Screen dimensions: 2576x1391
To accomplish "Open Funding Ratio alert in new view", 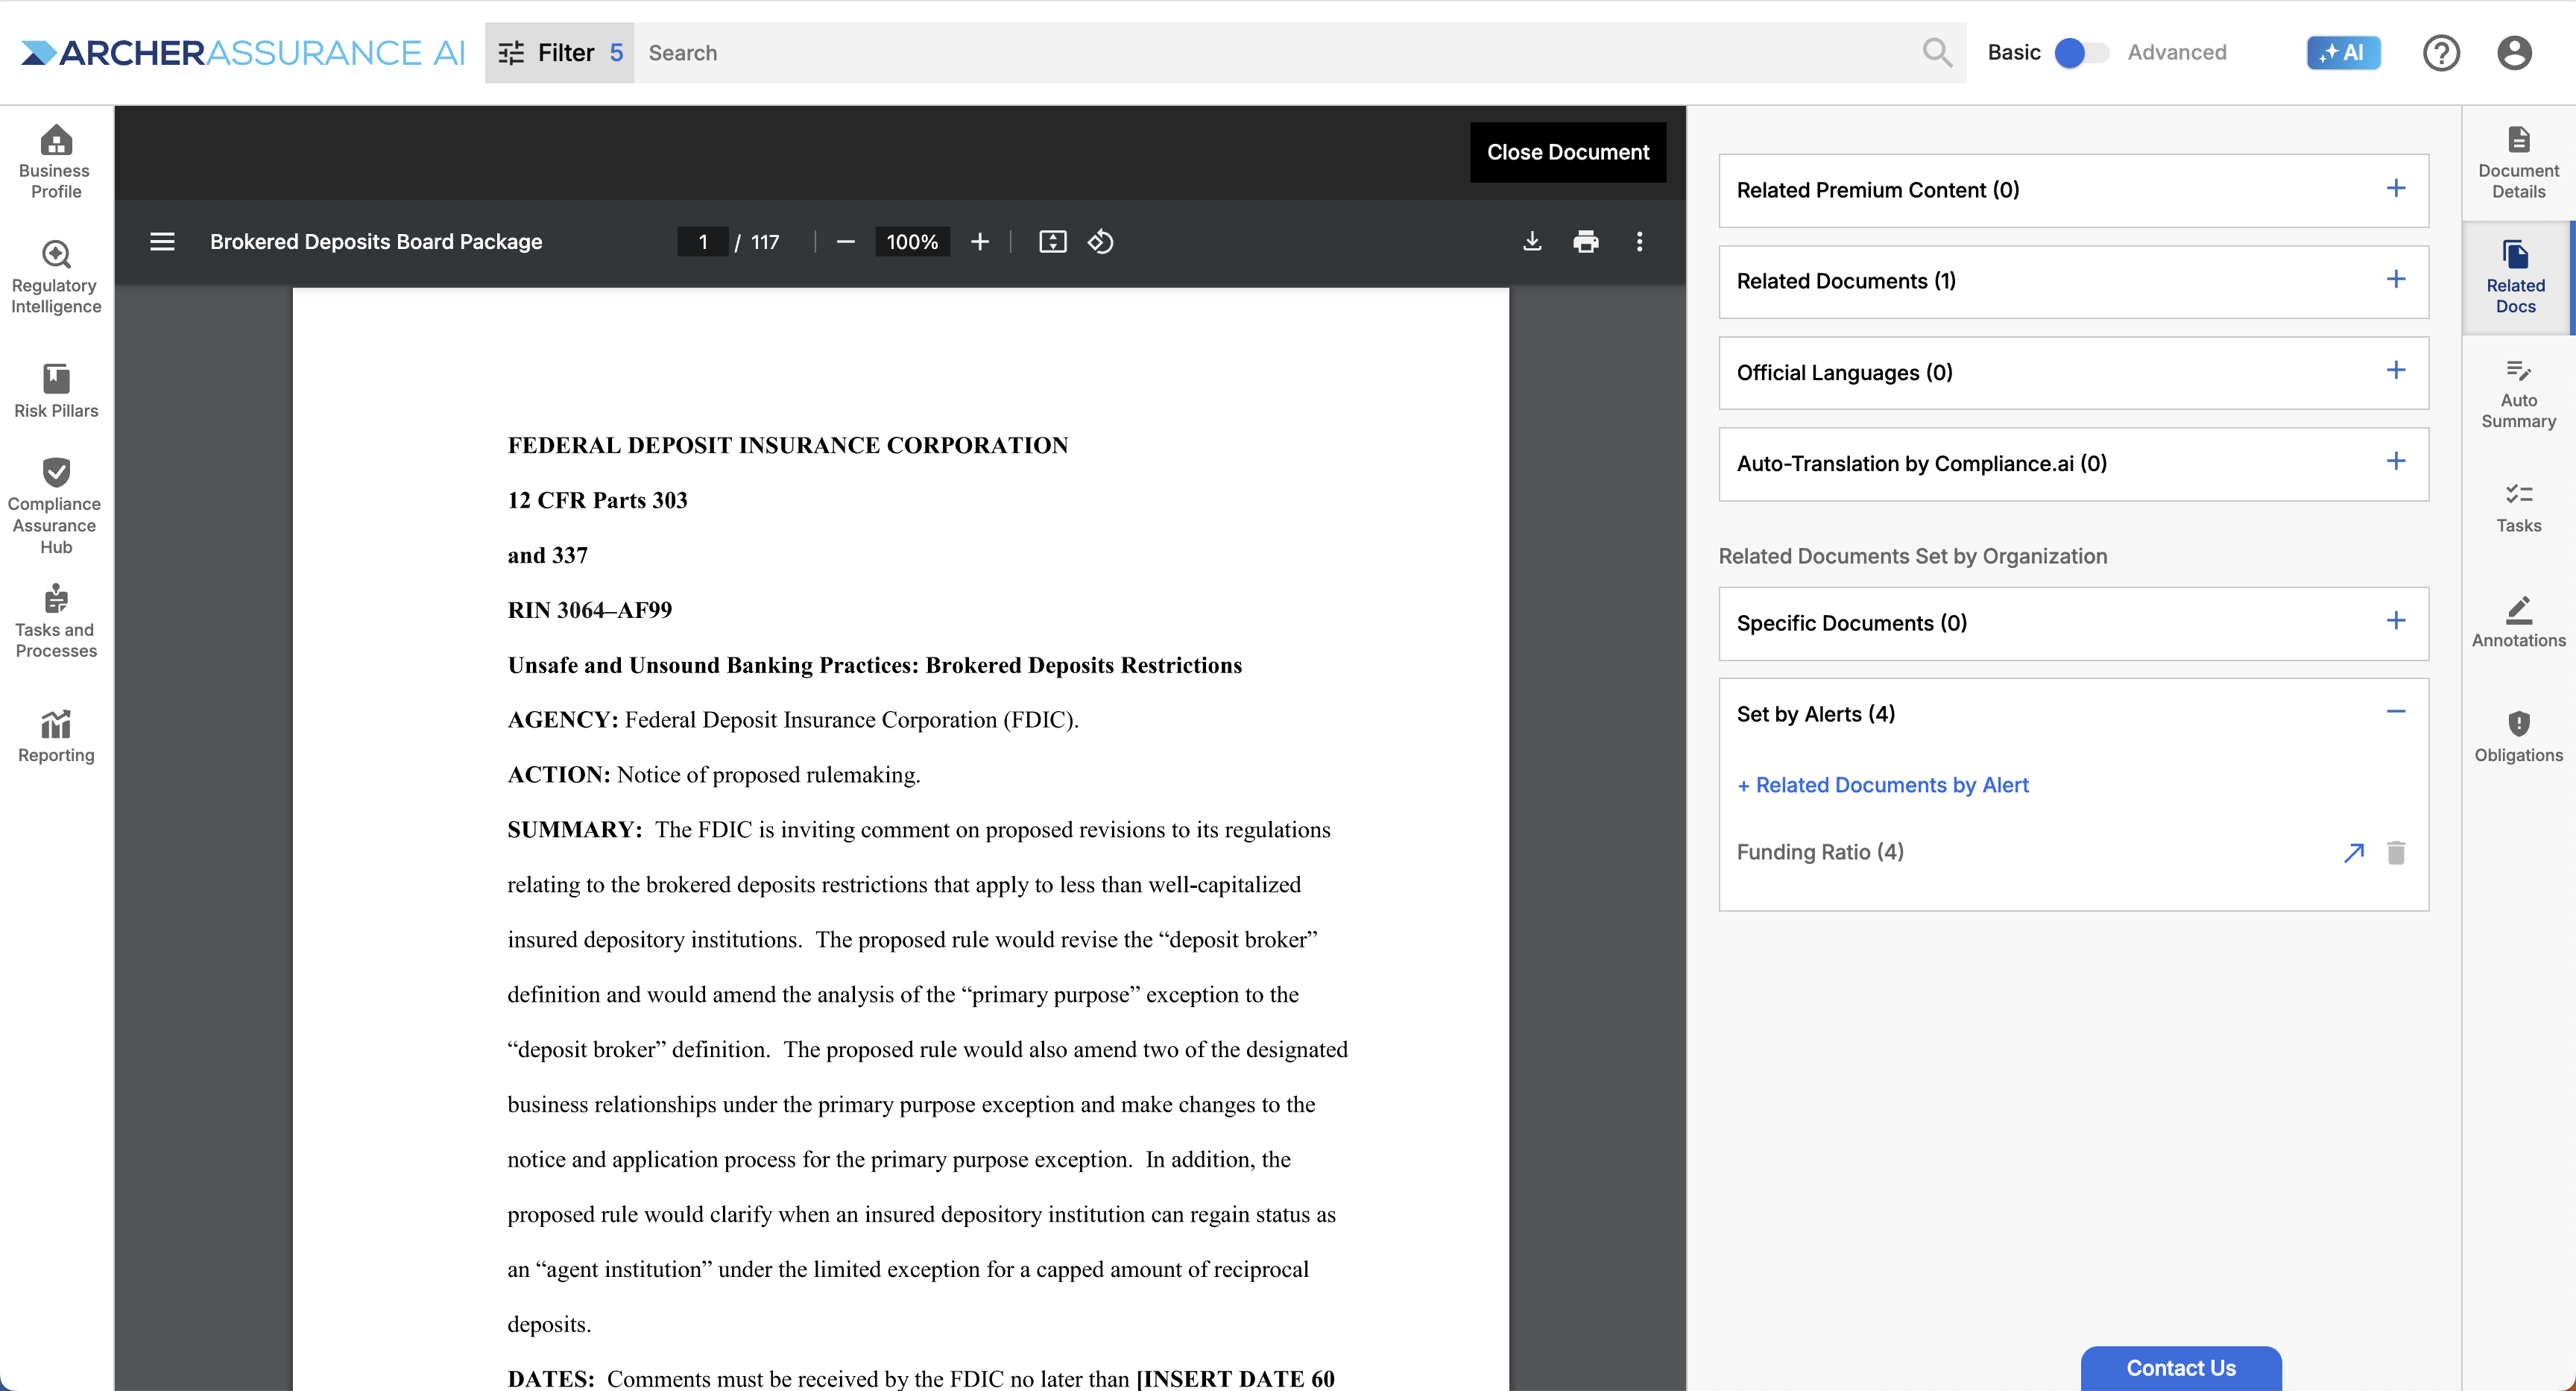I will 2354,852.
